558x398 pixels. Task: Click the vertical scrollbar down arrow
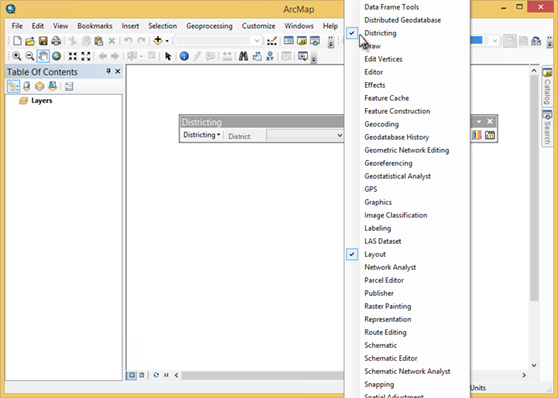(x=534, y=365)
